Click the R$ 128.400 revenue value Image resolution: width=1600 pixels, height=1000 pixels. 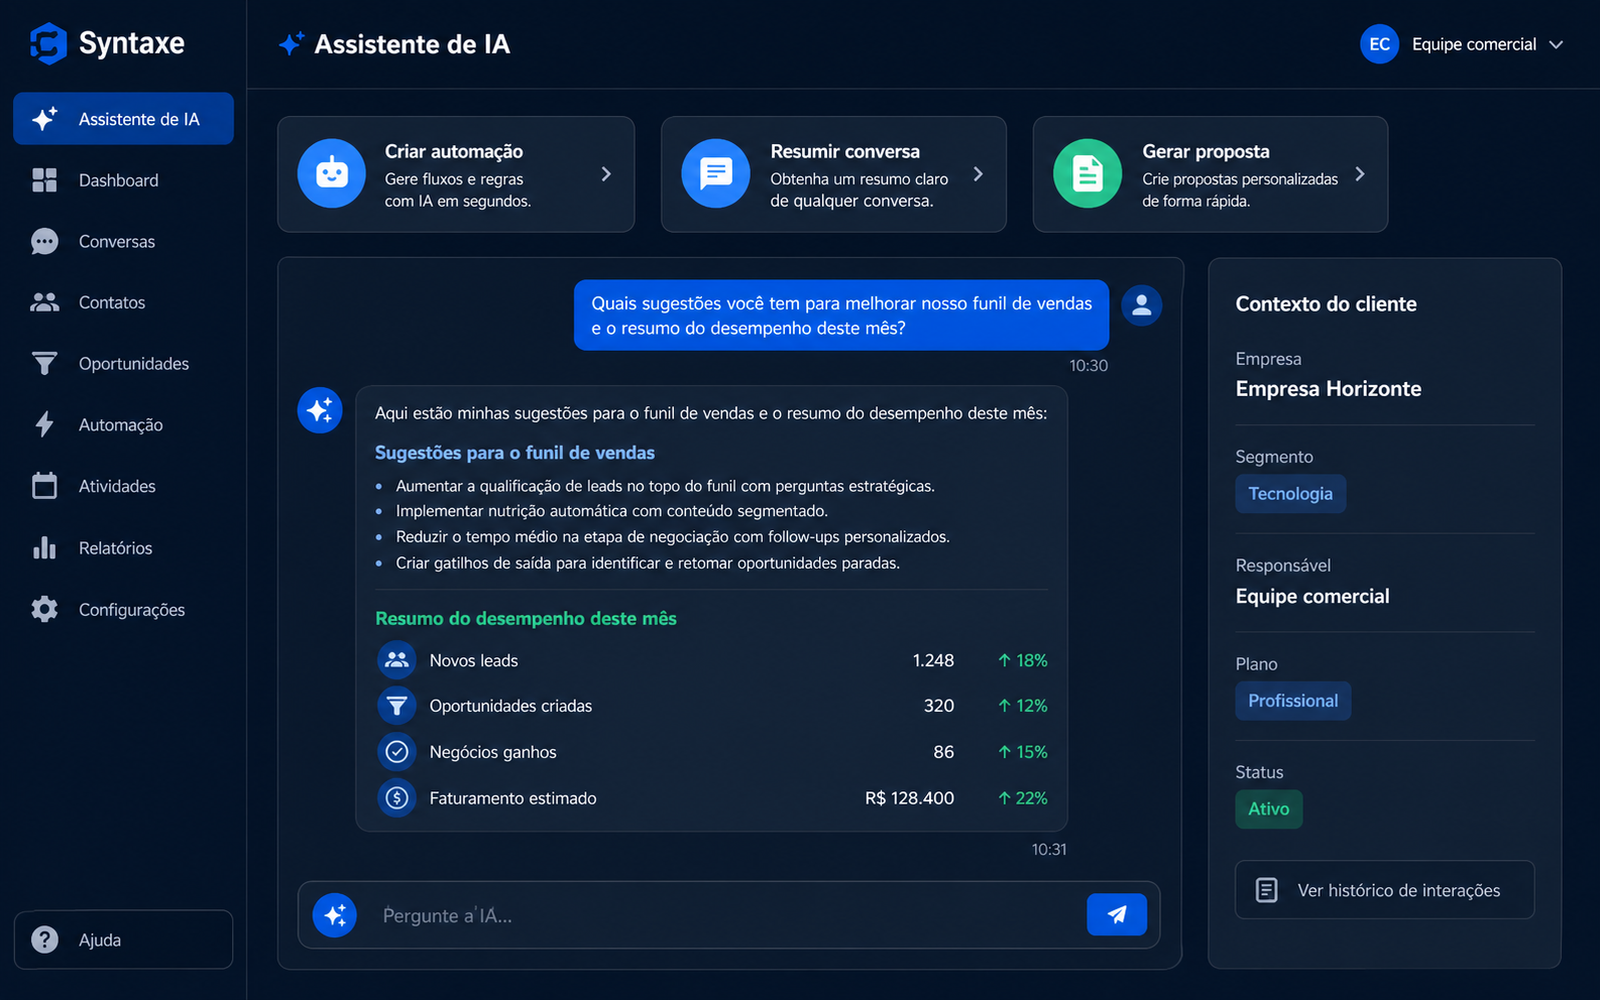coord(909,798)
